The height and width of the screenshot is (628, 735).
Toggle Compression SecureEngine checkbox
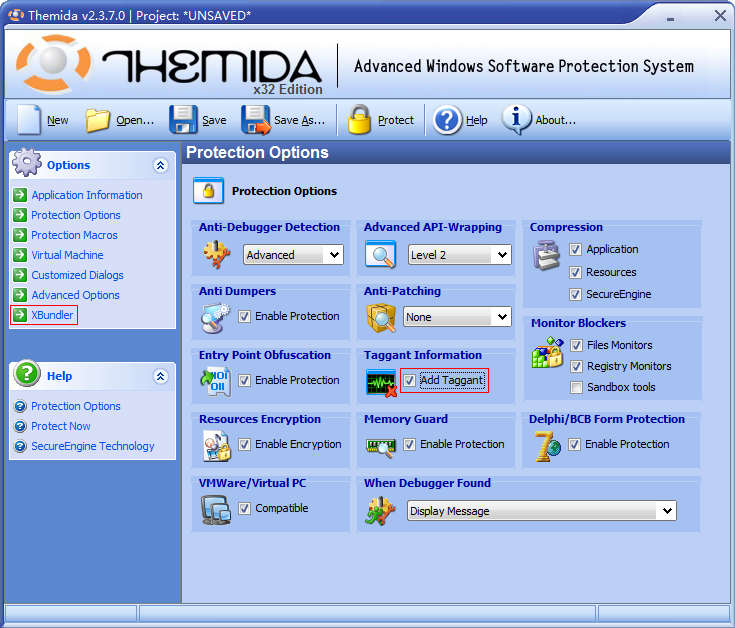point(576,294)
